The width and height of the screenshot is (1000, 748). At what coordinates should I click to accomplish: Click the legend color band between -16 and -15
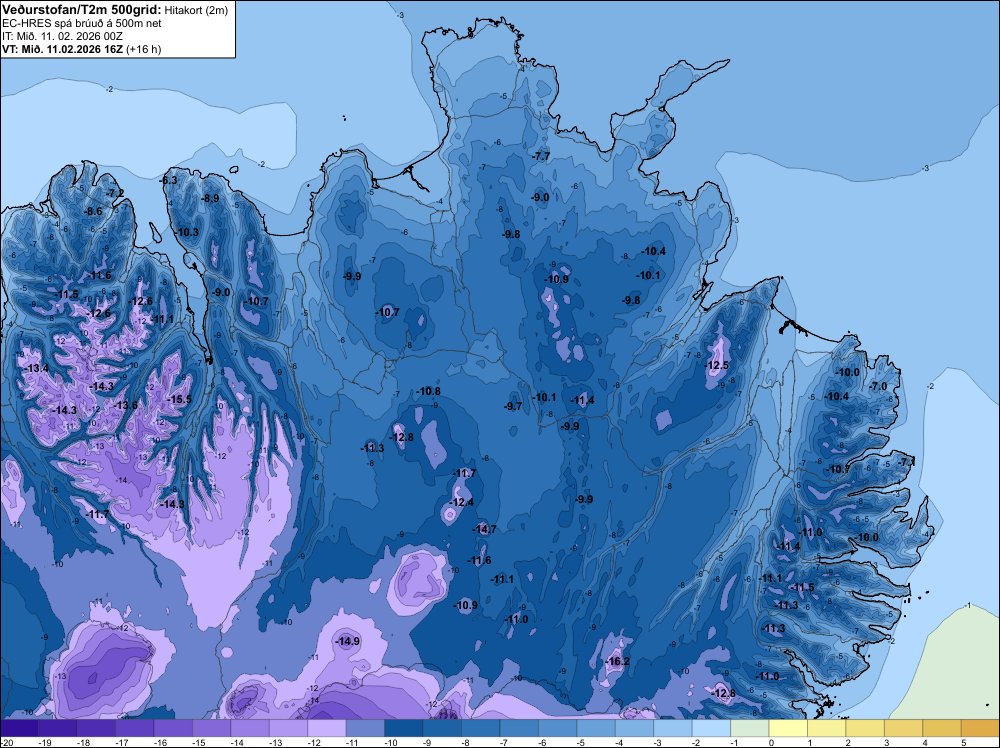click(x=173, y=728)
